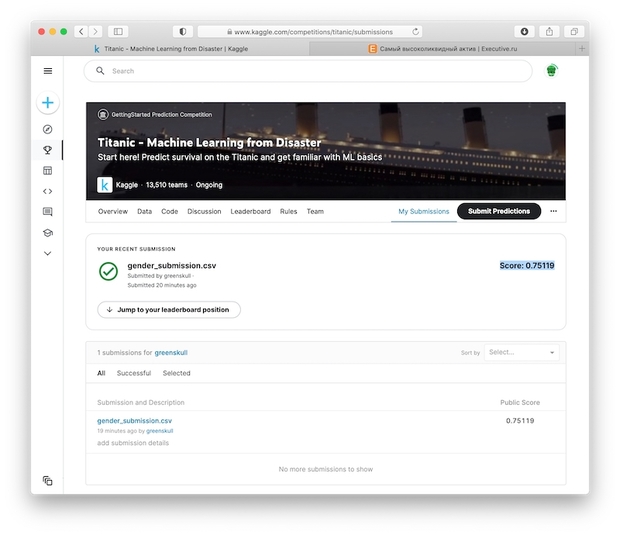Show Safari tab overview icon
Viewport: 620px width, 535px height.
(x=574, y=32)
